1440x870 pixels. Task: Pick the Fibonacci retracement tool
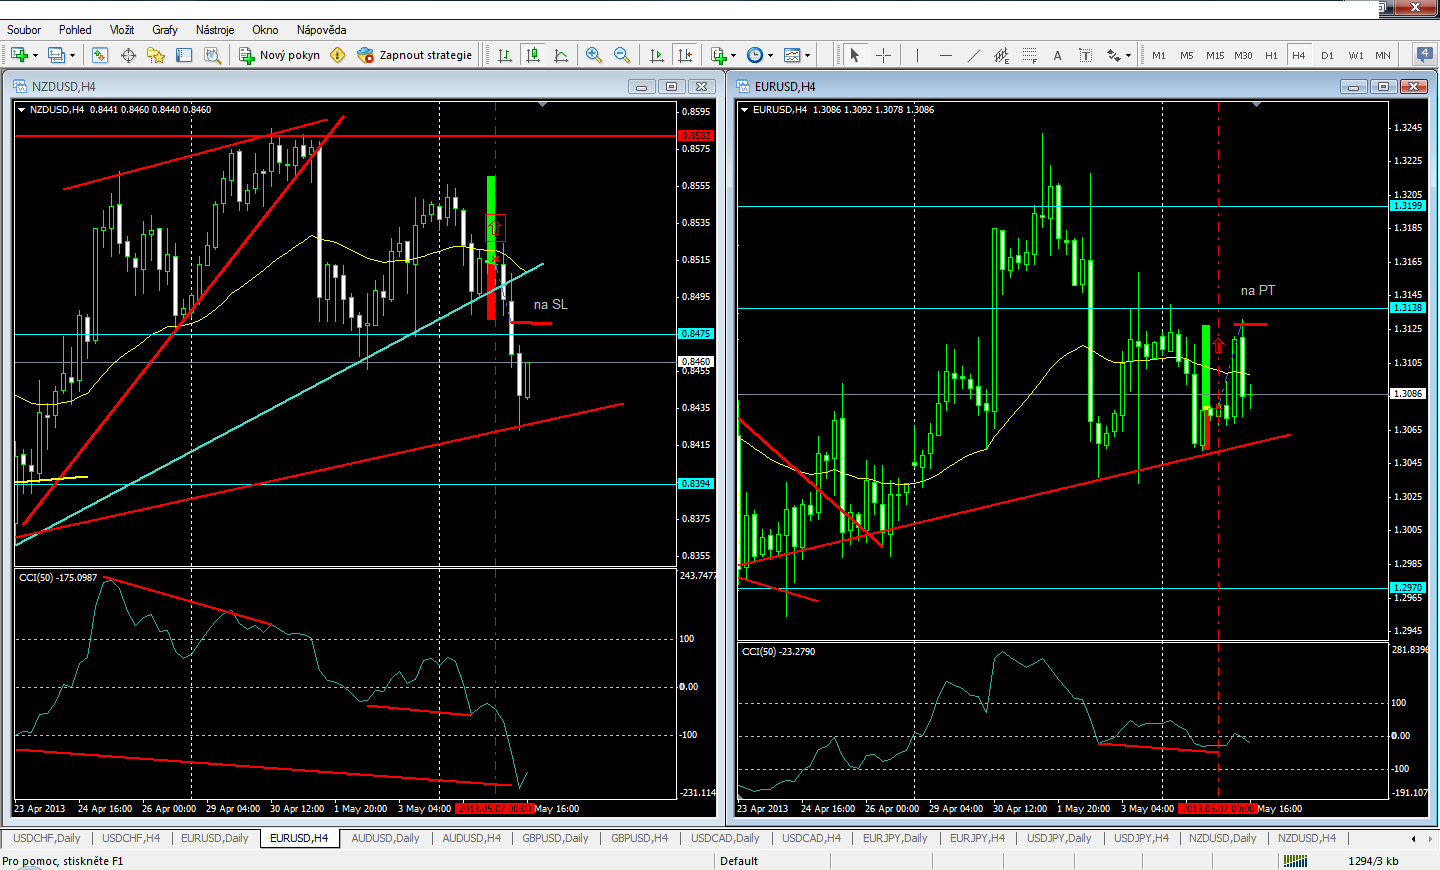pos(1029,55)
